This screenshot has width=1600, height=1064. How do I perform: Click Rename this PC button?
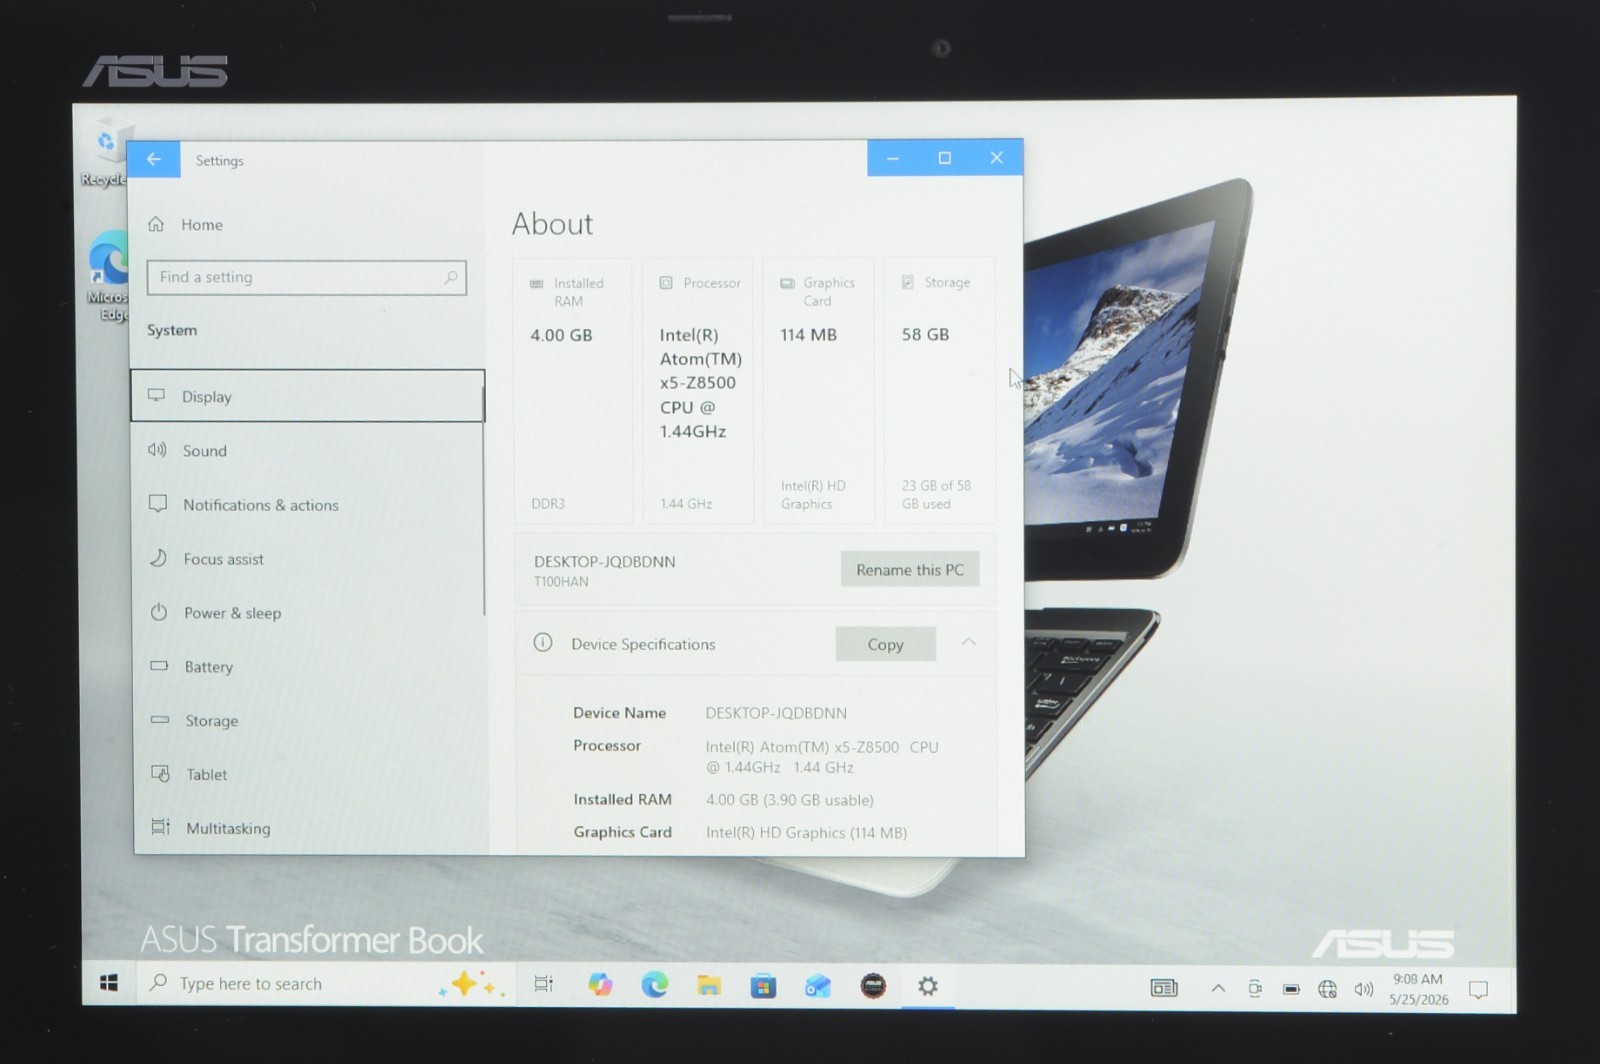click(910, 569)
